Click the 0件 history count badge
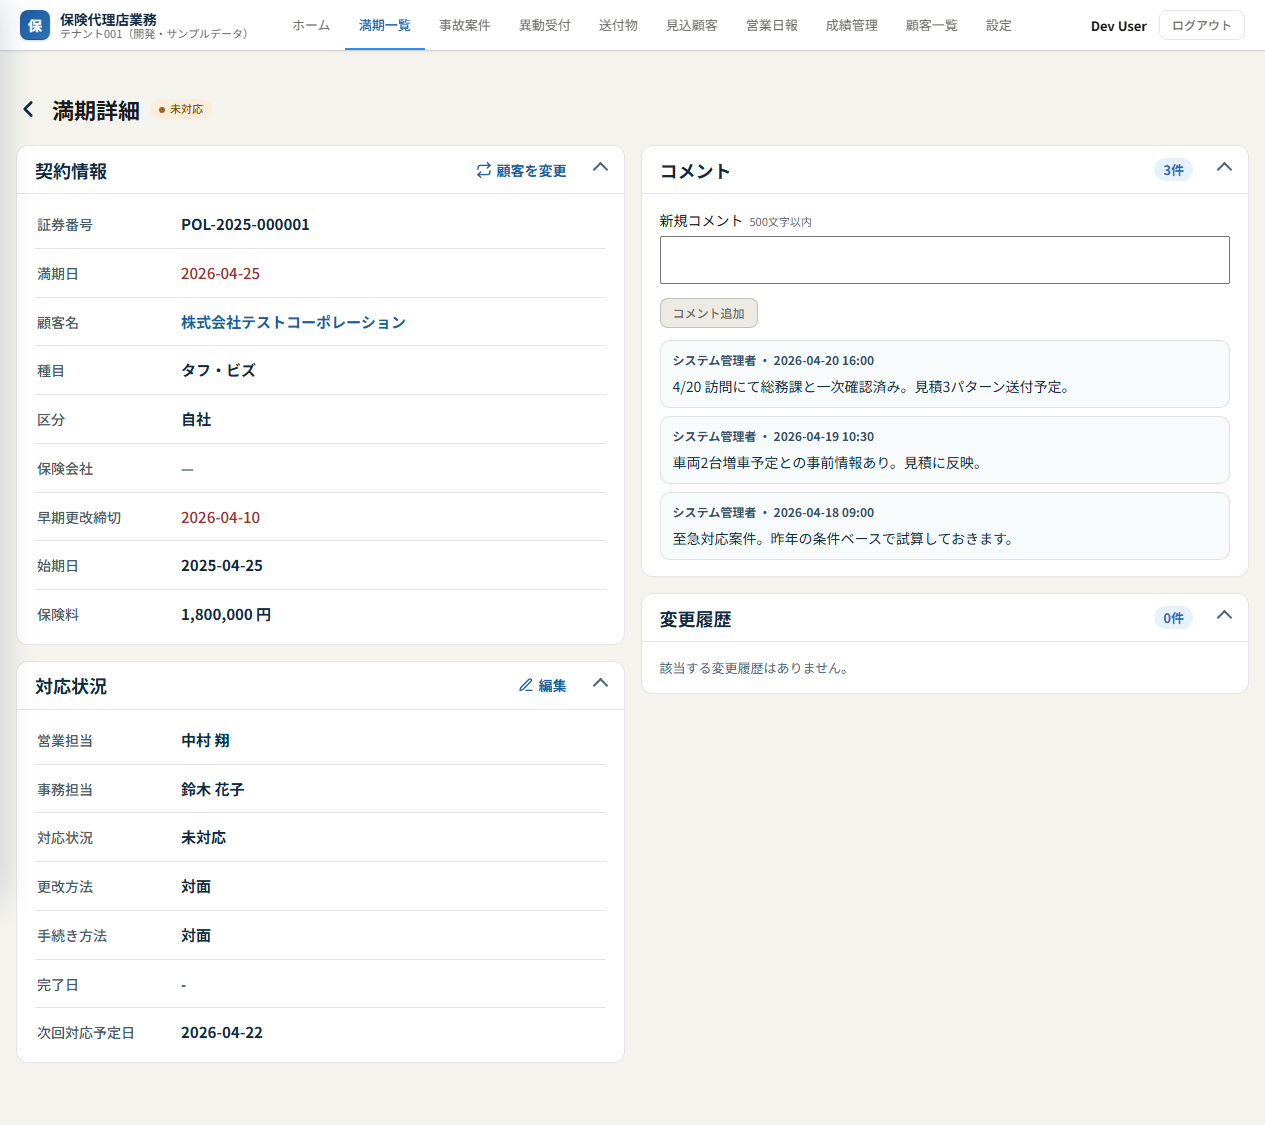Screen dimensions: 1265x1125 click(1173, 618)
